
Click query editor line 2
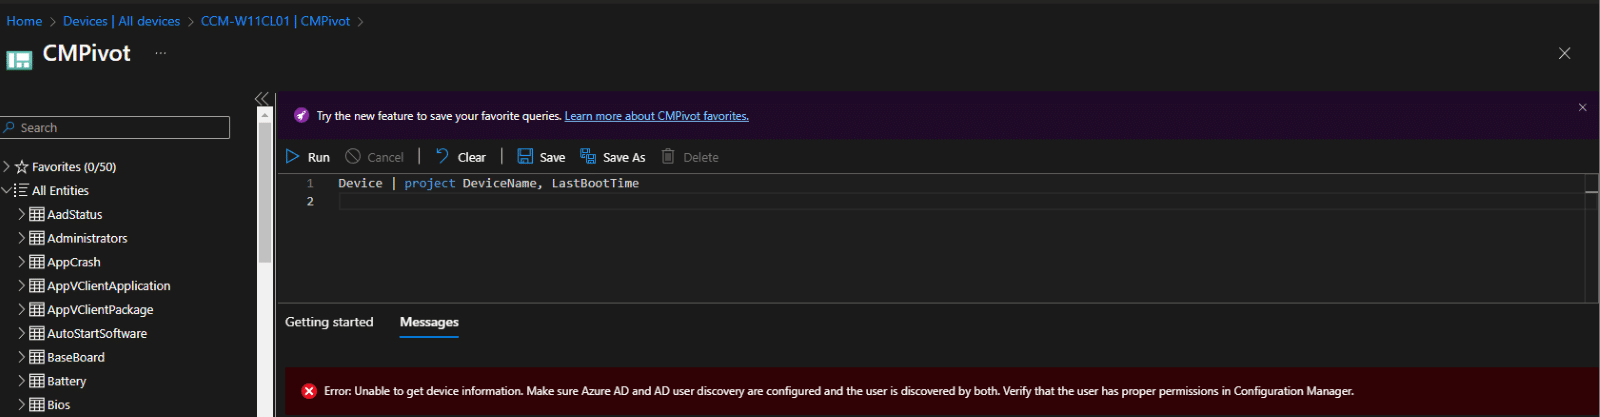(x=960, y=201)
